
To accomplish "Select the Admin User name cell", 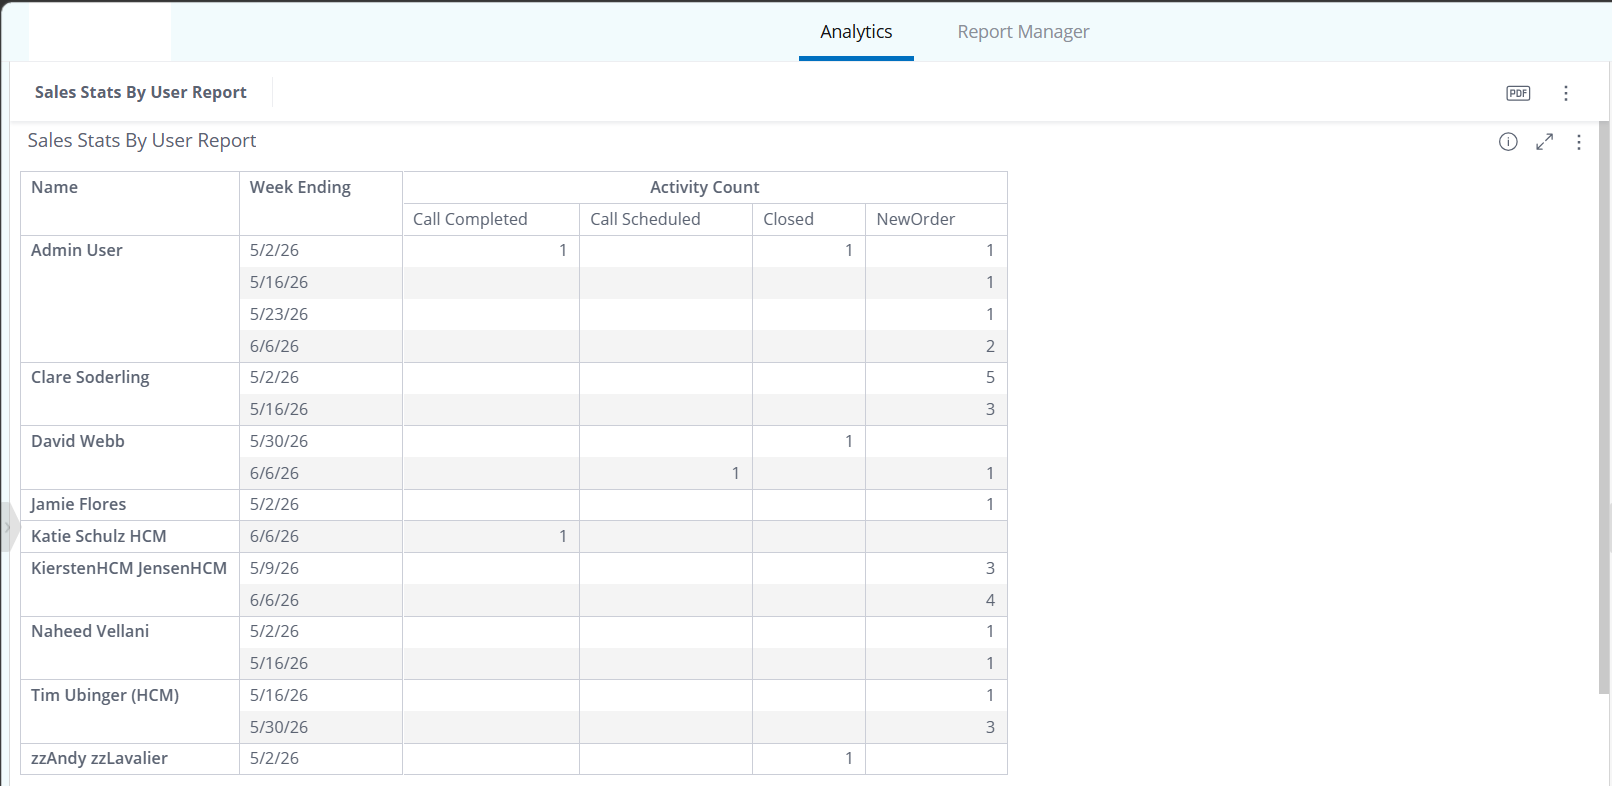I will coord(130,299).
